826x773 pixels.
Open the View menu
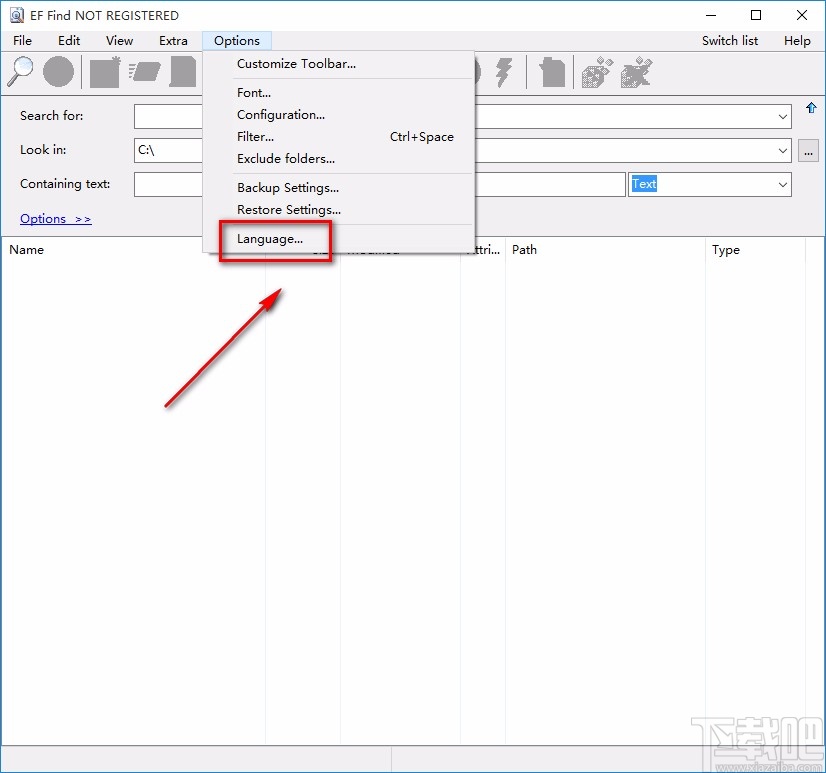click(x=120, y=41)
